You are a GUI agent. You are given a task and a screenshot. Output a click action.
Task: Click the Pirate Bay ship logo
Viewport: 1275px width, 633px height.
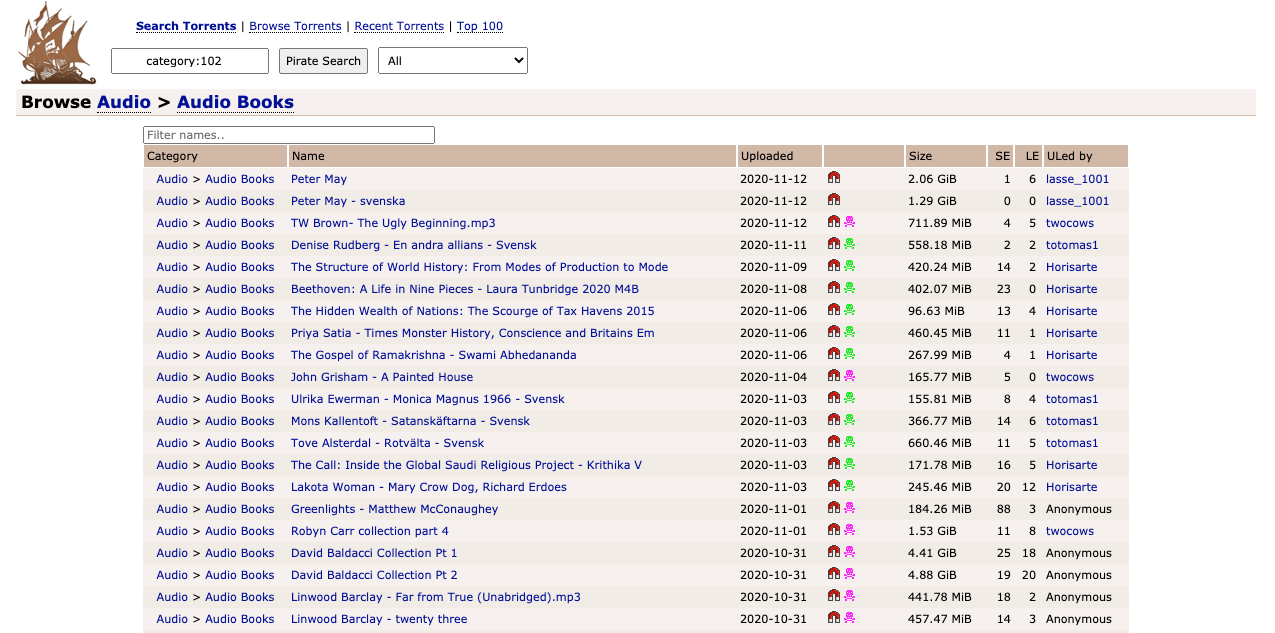point(58,44)
